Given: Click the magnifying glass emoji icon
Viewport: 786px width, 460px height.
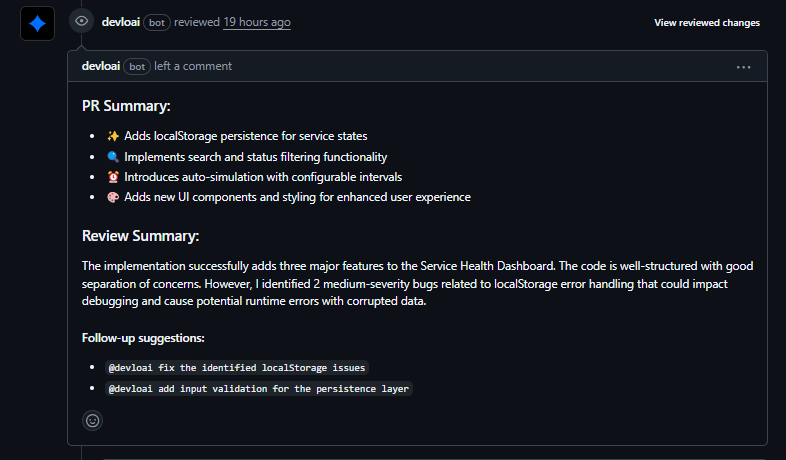Looking at the screenshot, I should pyautogui.click(x=113, y=157).
